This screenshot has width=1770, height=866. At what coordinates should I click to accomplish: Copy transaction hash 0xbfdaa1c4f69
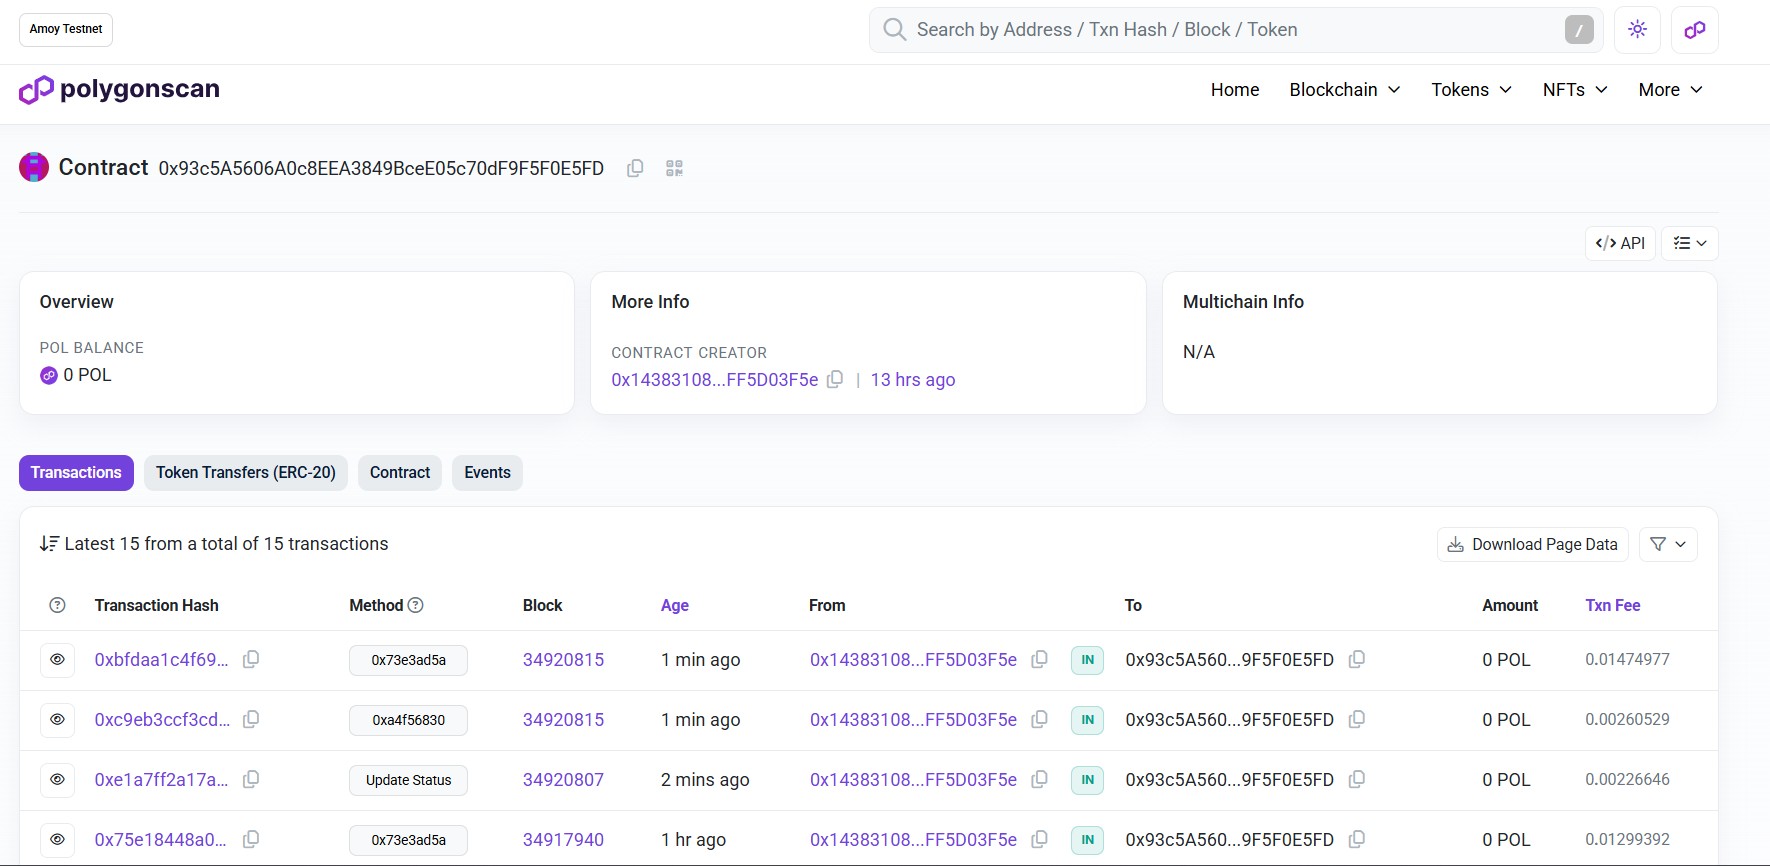pyautogui.click(x=251, y=659)
